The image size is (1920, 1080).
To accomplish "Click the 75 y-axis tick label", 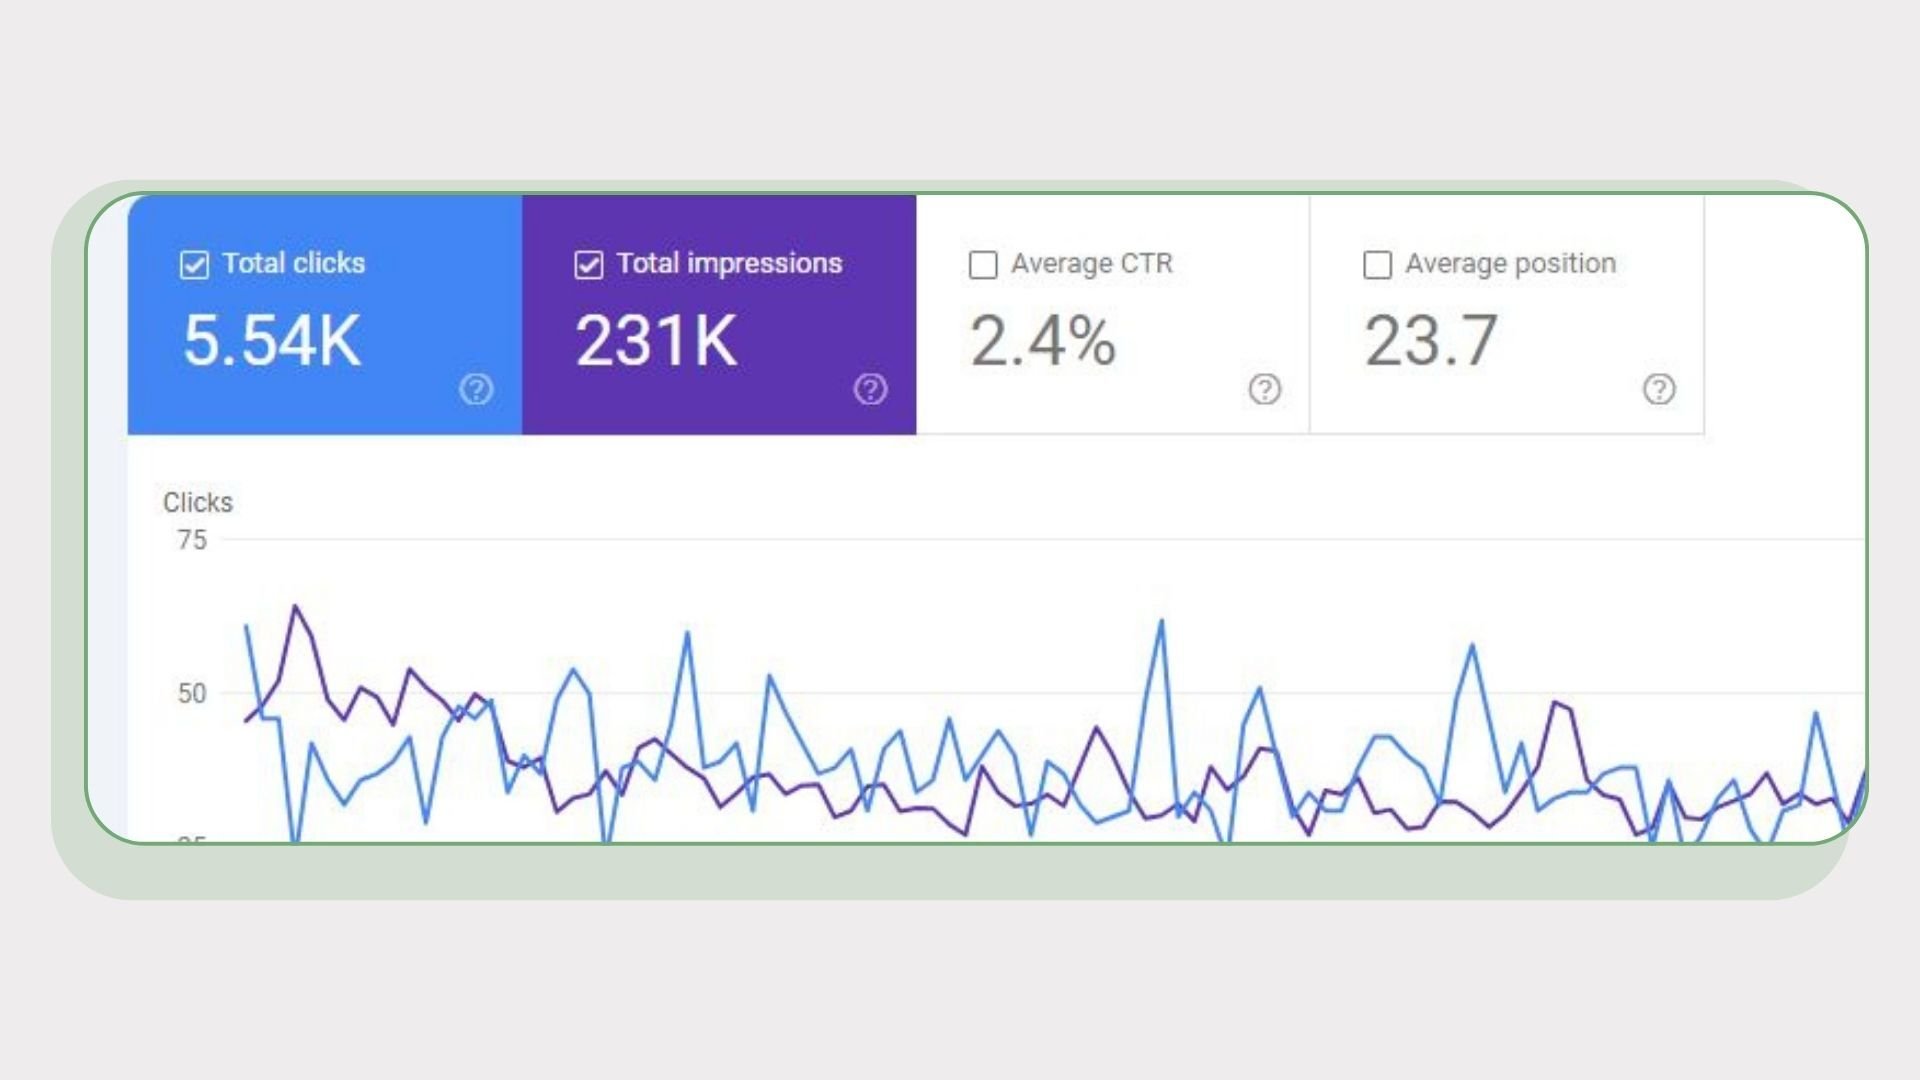I will click(192, 540).
